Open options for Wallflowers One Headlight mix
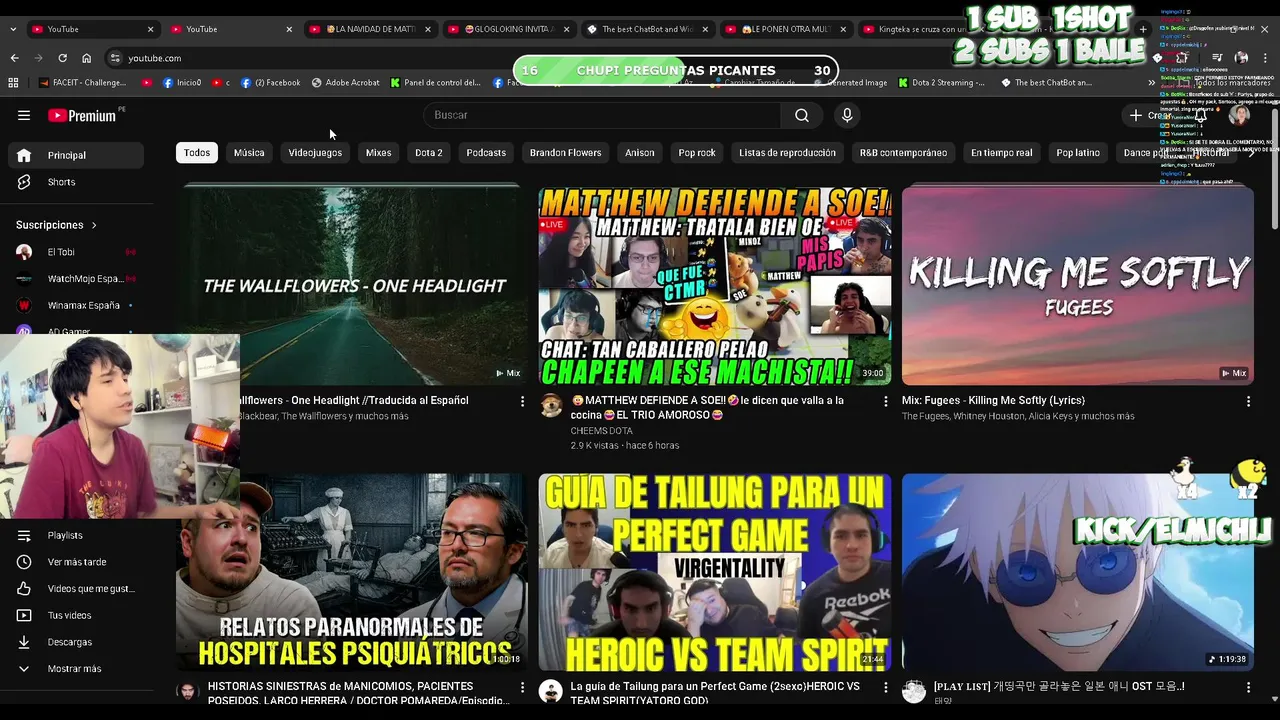The width and height of the screenshot is (1280, 720). click(x=522, y=401)
